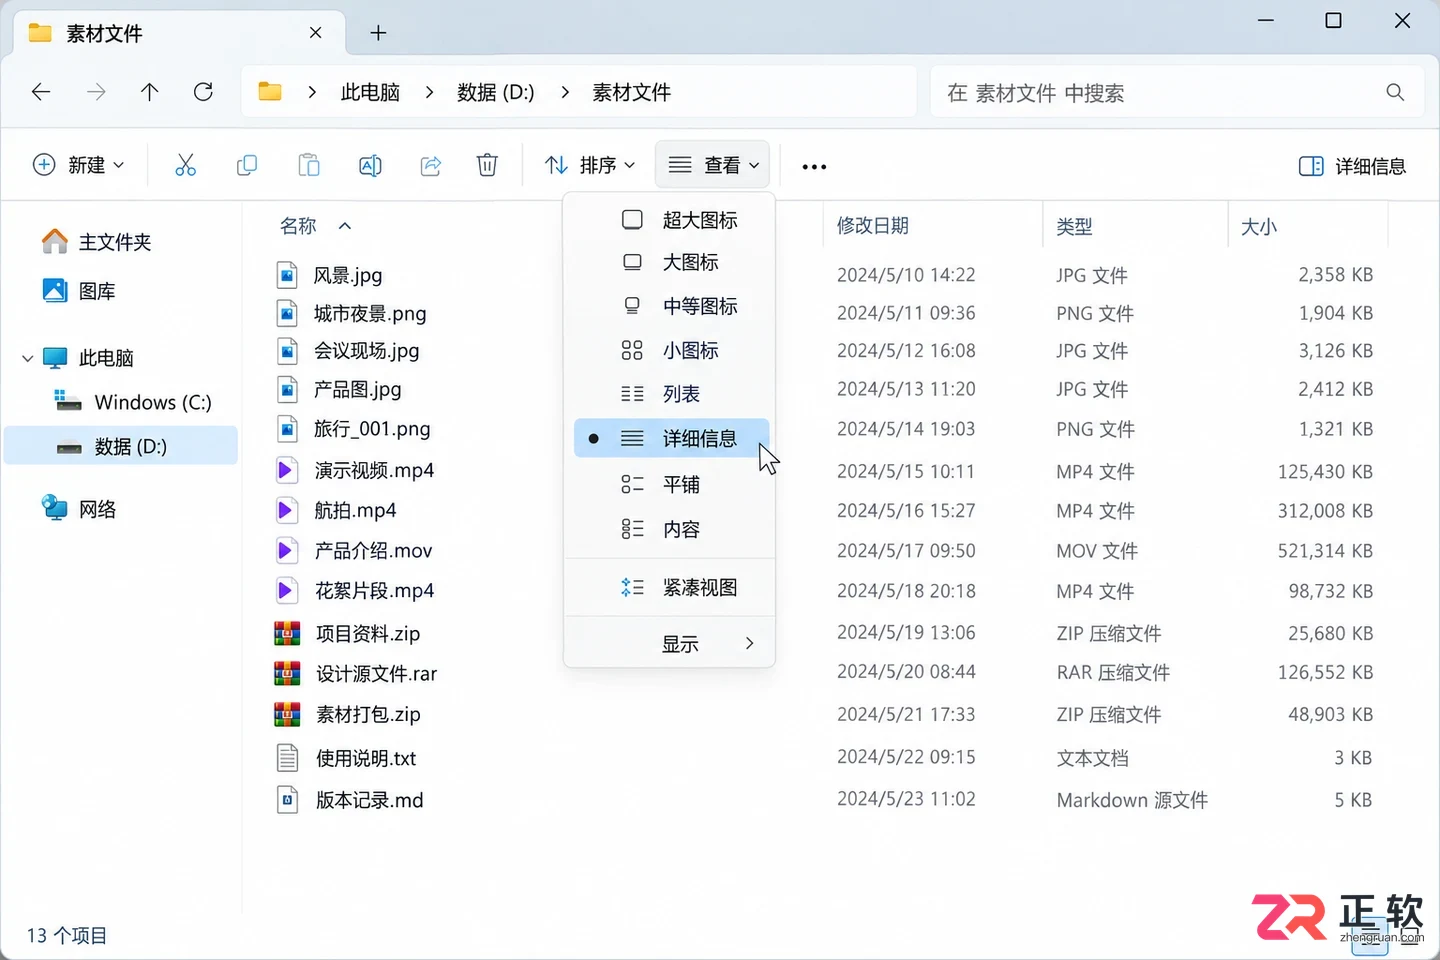
Task: Open the three-dot more options menu
Action: [x=814, y=166]
